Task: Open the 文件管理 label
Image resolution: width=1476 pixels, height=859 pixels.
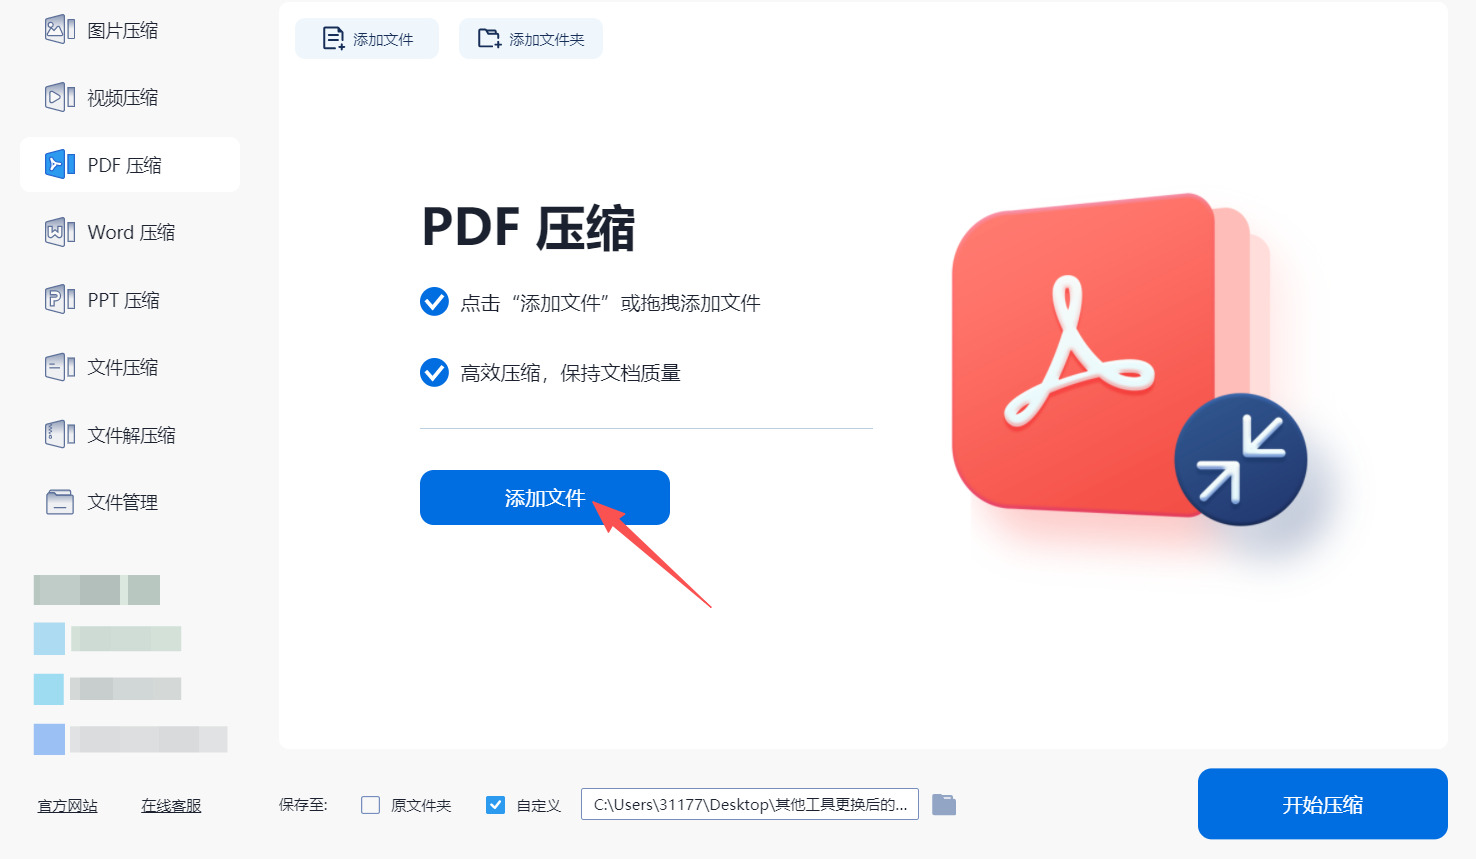Action: [122, 503]
